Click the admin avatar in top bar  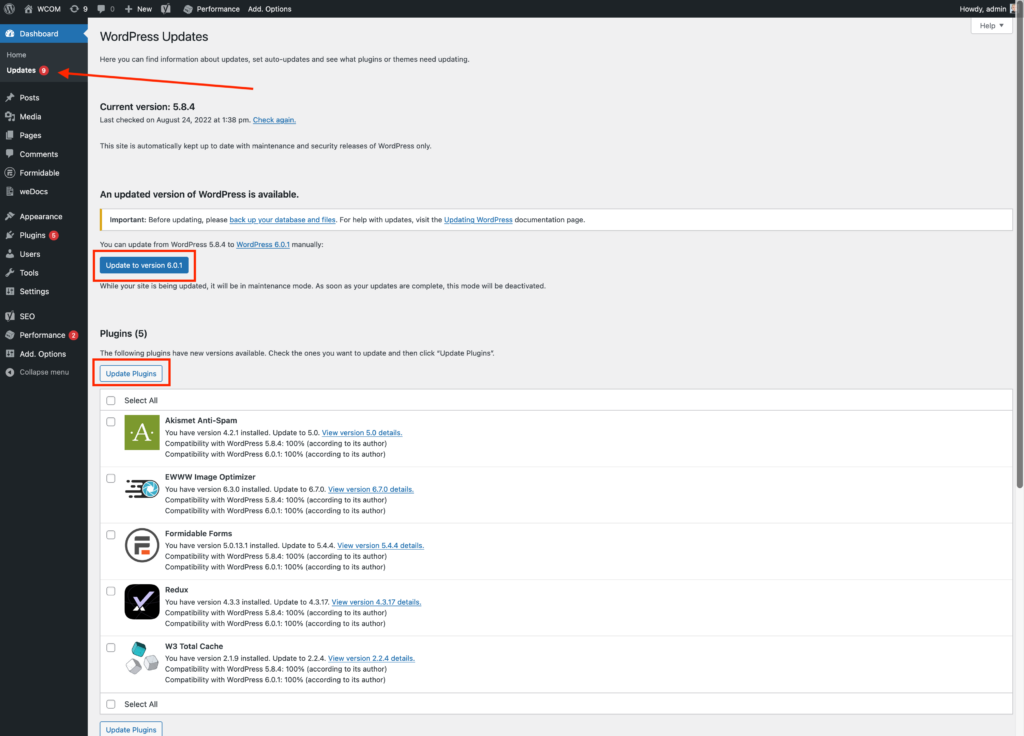[x=1014, y=8]
